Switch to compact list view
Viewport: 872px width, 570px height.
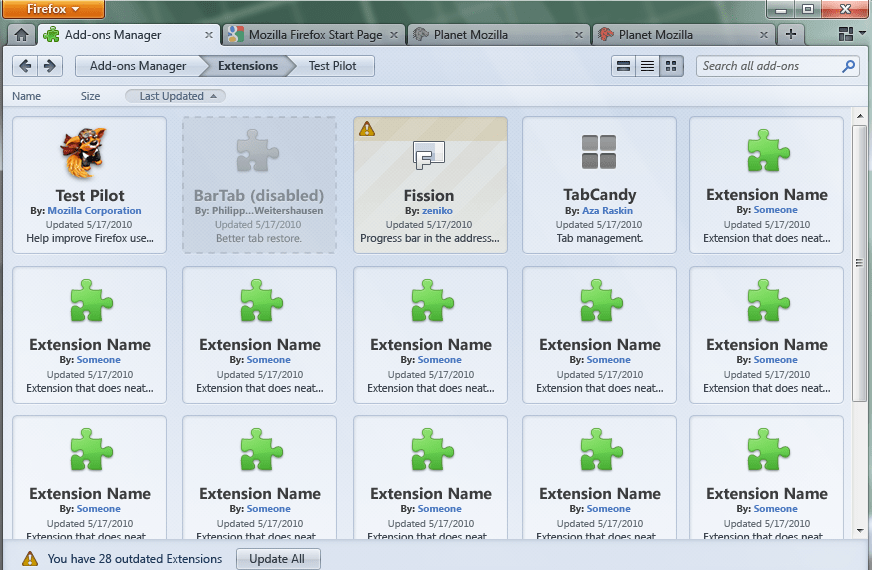coord(647,66)
